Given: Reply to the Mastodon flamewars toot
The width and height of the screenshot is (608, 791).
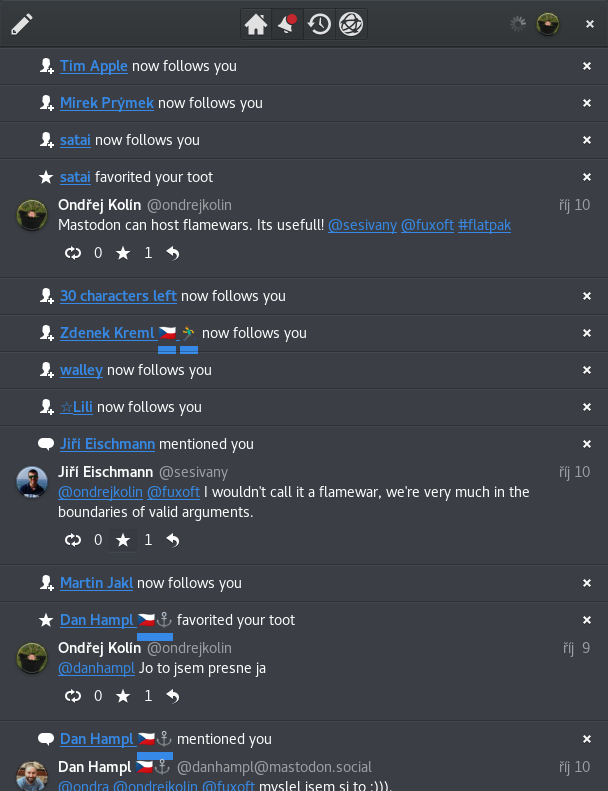Looking at the screenshot, I should point(173,253).
